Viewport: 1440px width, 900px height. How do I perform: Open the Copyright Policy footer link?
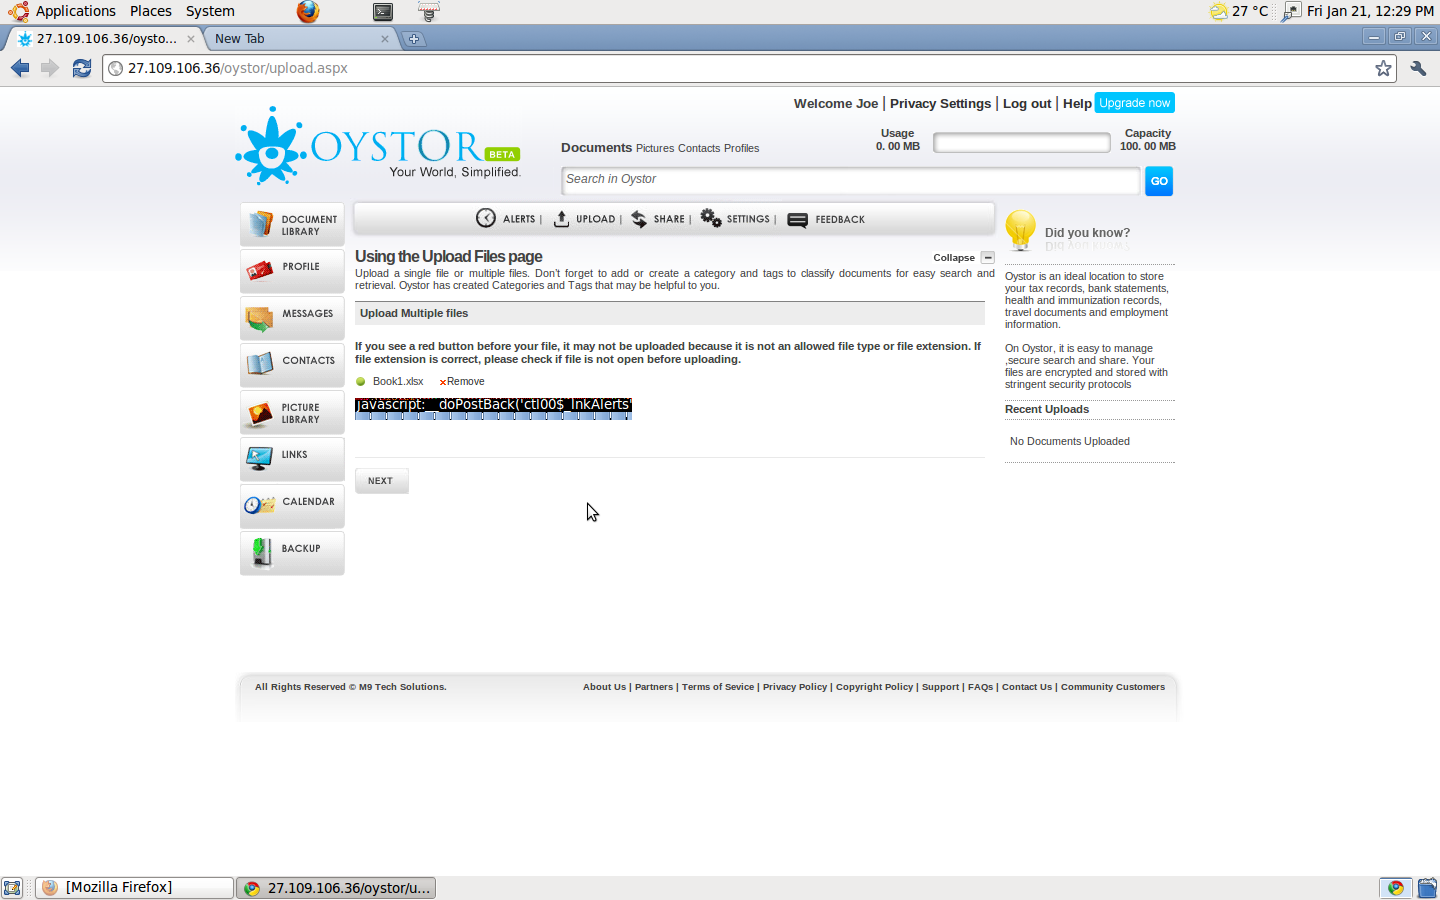(875, 687)
